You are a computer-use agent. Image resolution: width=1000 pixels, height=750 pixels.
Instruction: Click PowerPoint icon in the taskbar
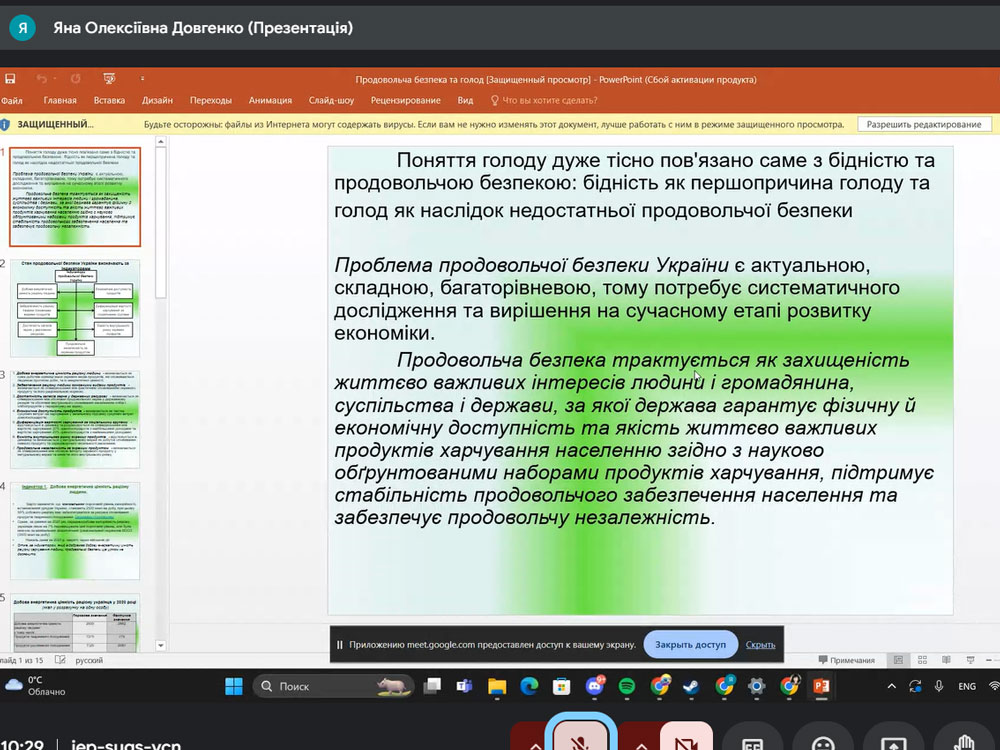823,686
